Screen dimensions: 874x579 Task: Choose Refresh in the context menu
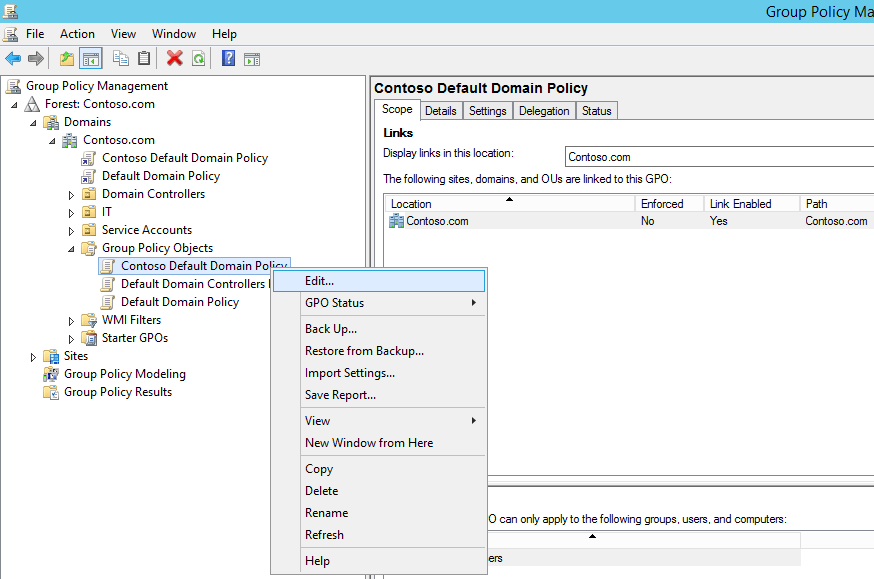click(x=379, y=535)
